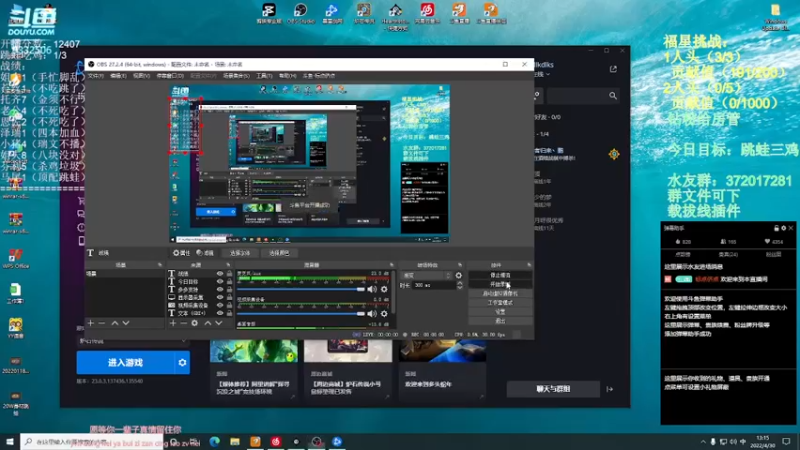Click 停止推流 button in OBS controls
Screen dimensions: 800x450
click(500, 276)
